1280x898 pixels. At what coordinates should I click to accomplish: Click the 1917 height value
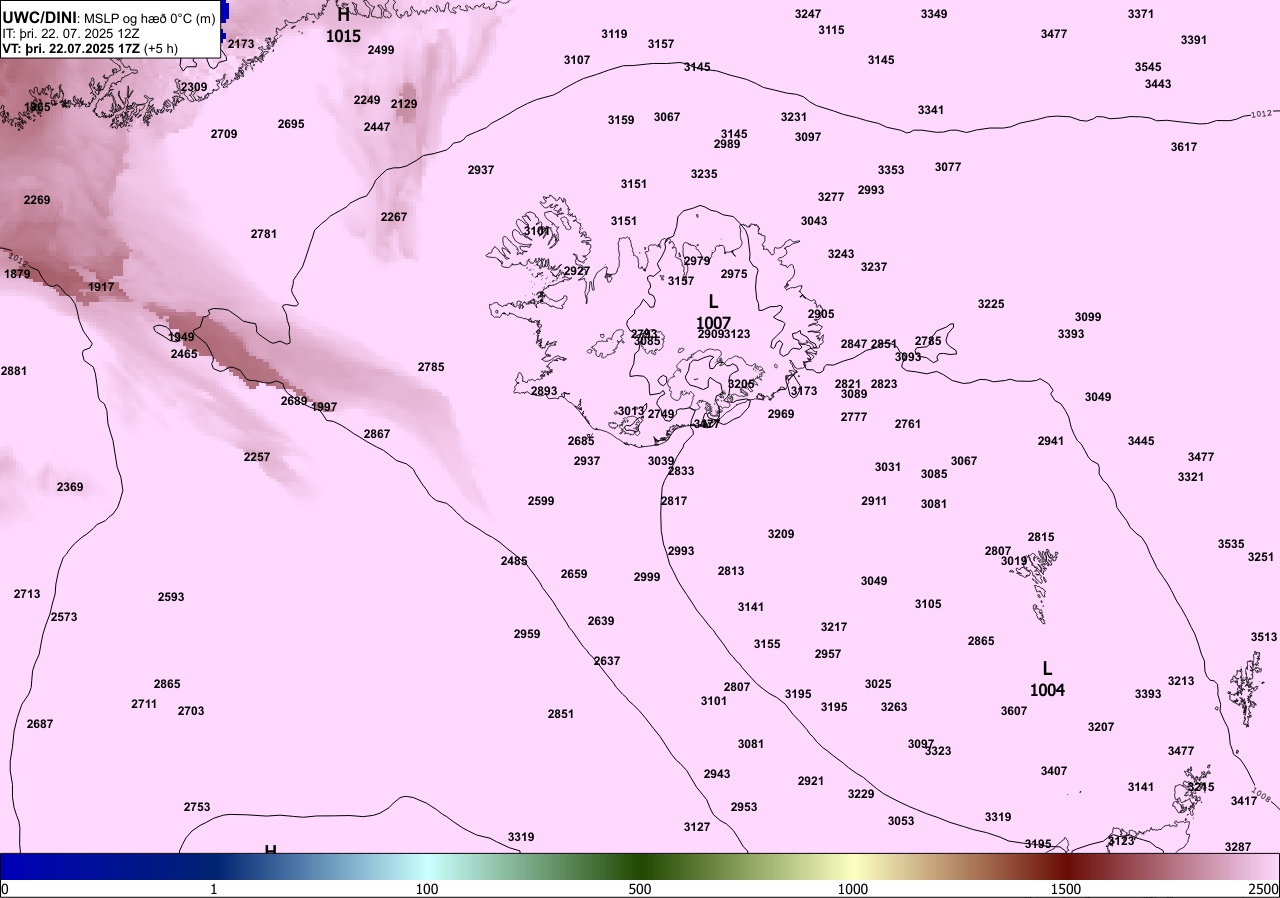pos(101,287)
